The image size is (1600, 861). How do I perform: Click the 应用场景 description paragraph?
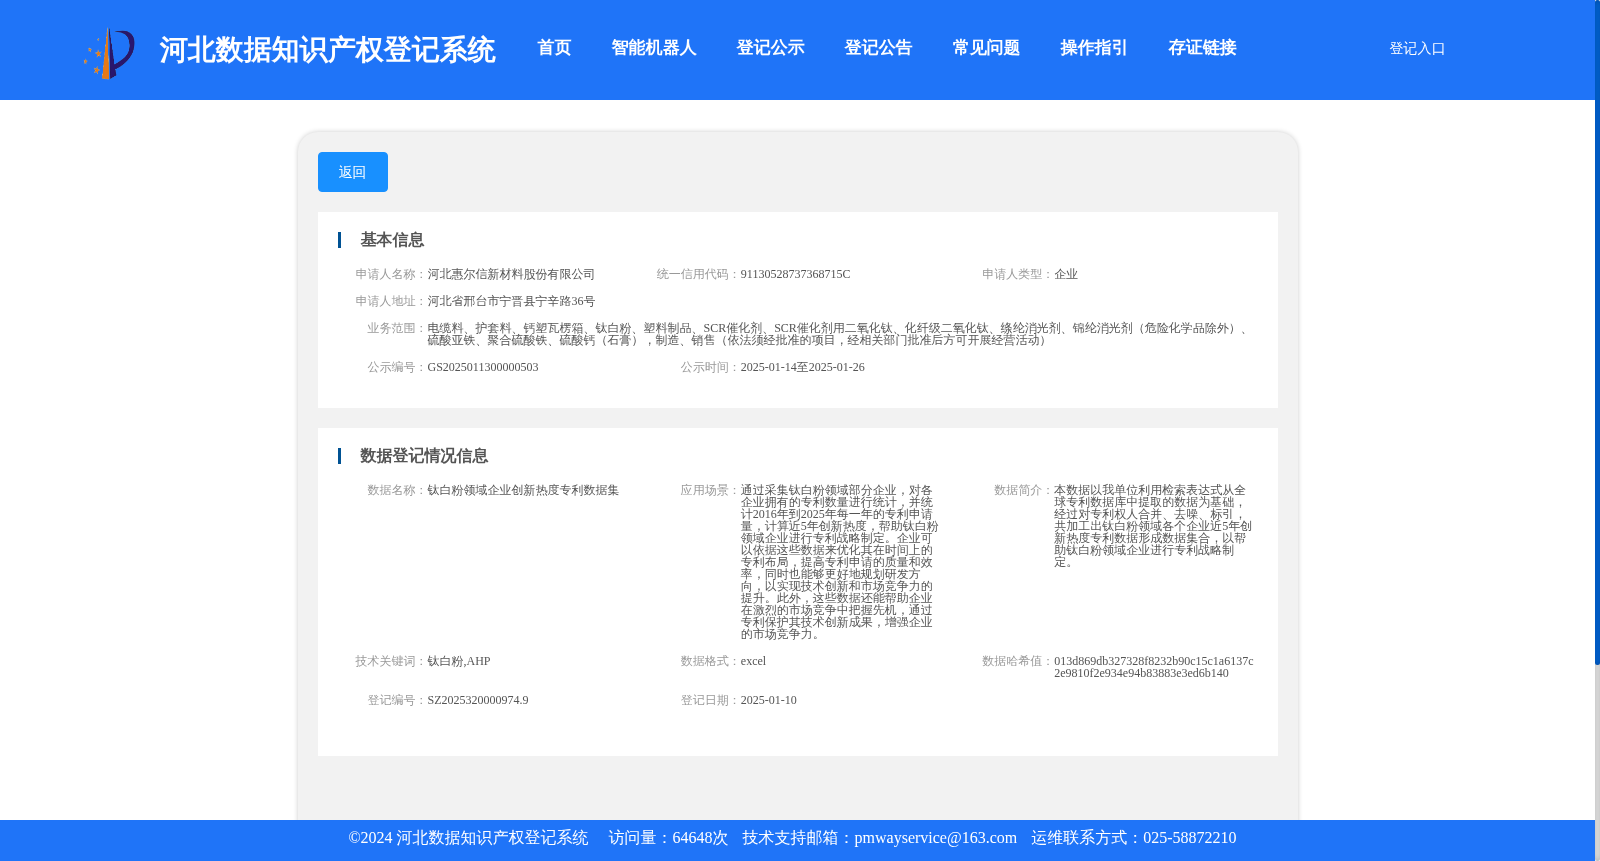[840, 562]
